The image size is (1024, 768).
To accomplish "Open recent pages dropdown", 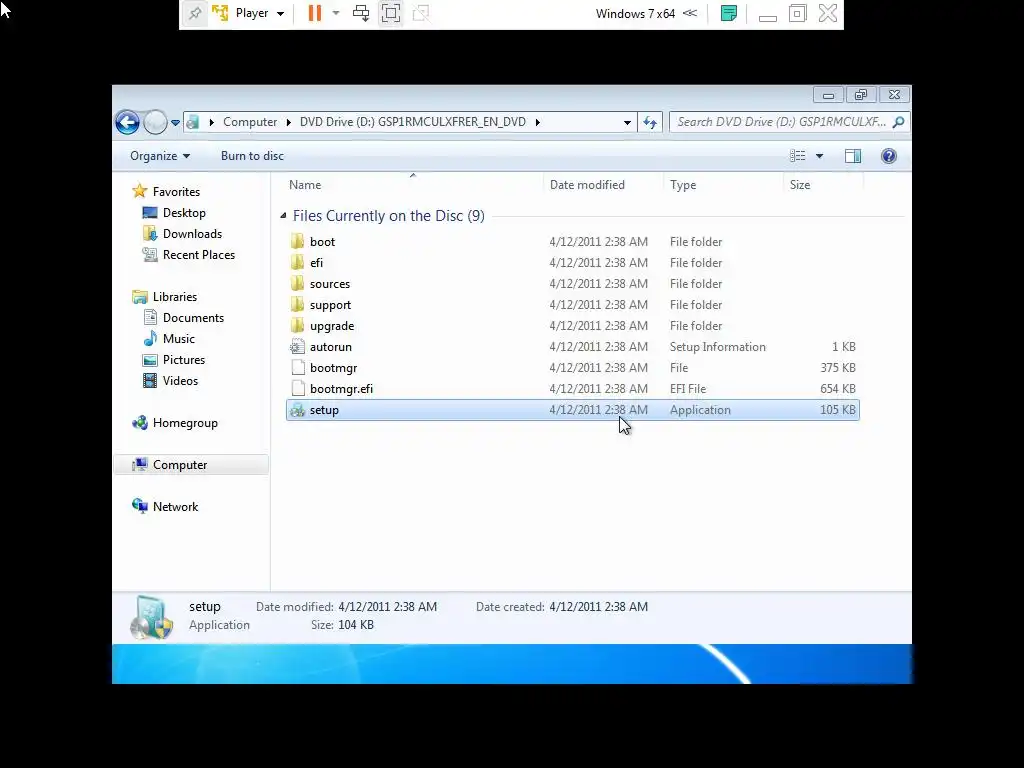I will pyautogui.click(x=175, y=122).
